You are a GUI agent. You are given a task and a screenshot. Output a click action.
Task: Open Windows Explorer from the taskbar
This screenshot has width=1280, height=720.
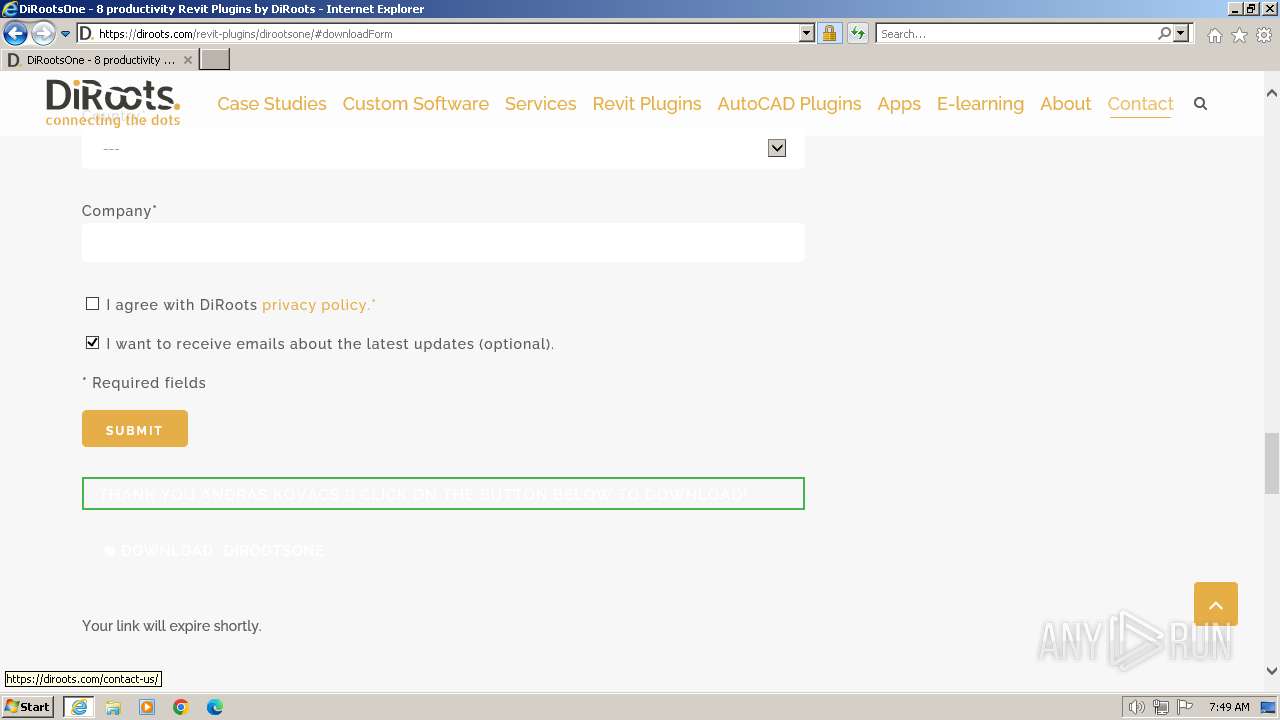[113, 707]
